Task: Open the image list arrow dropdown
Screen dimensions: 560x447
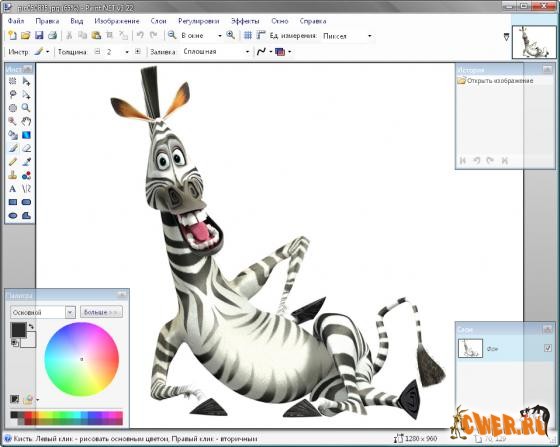Action: point(506,37)
